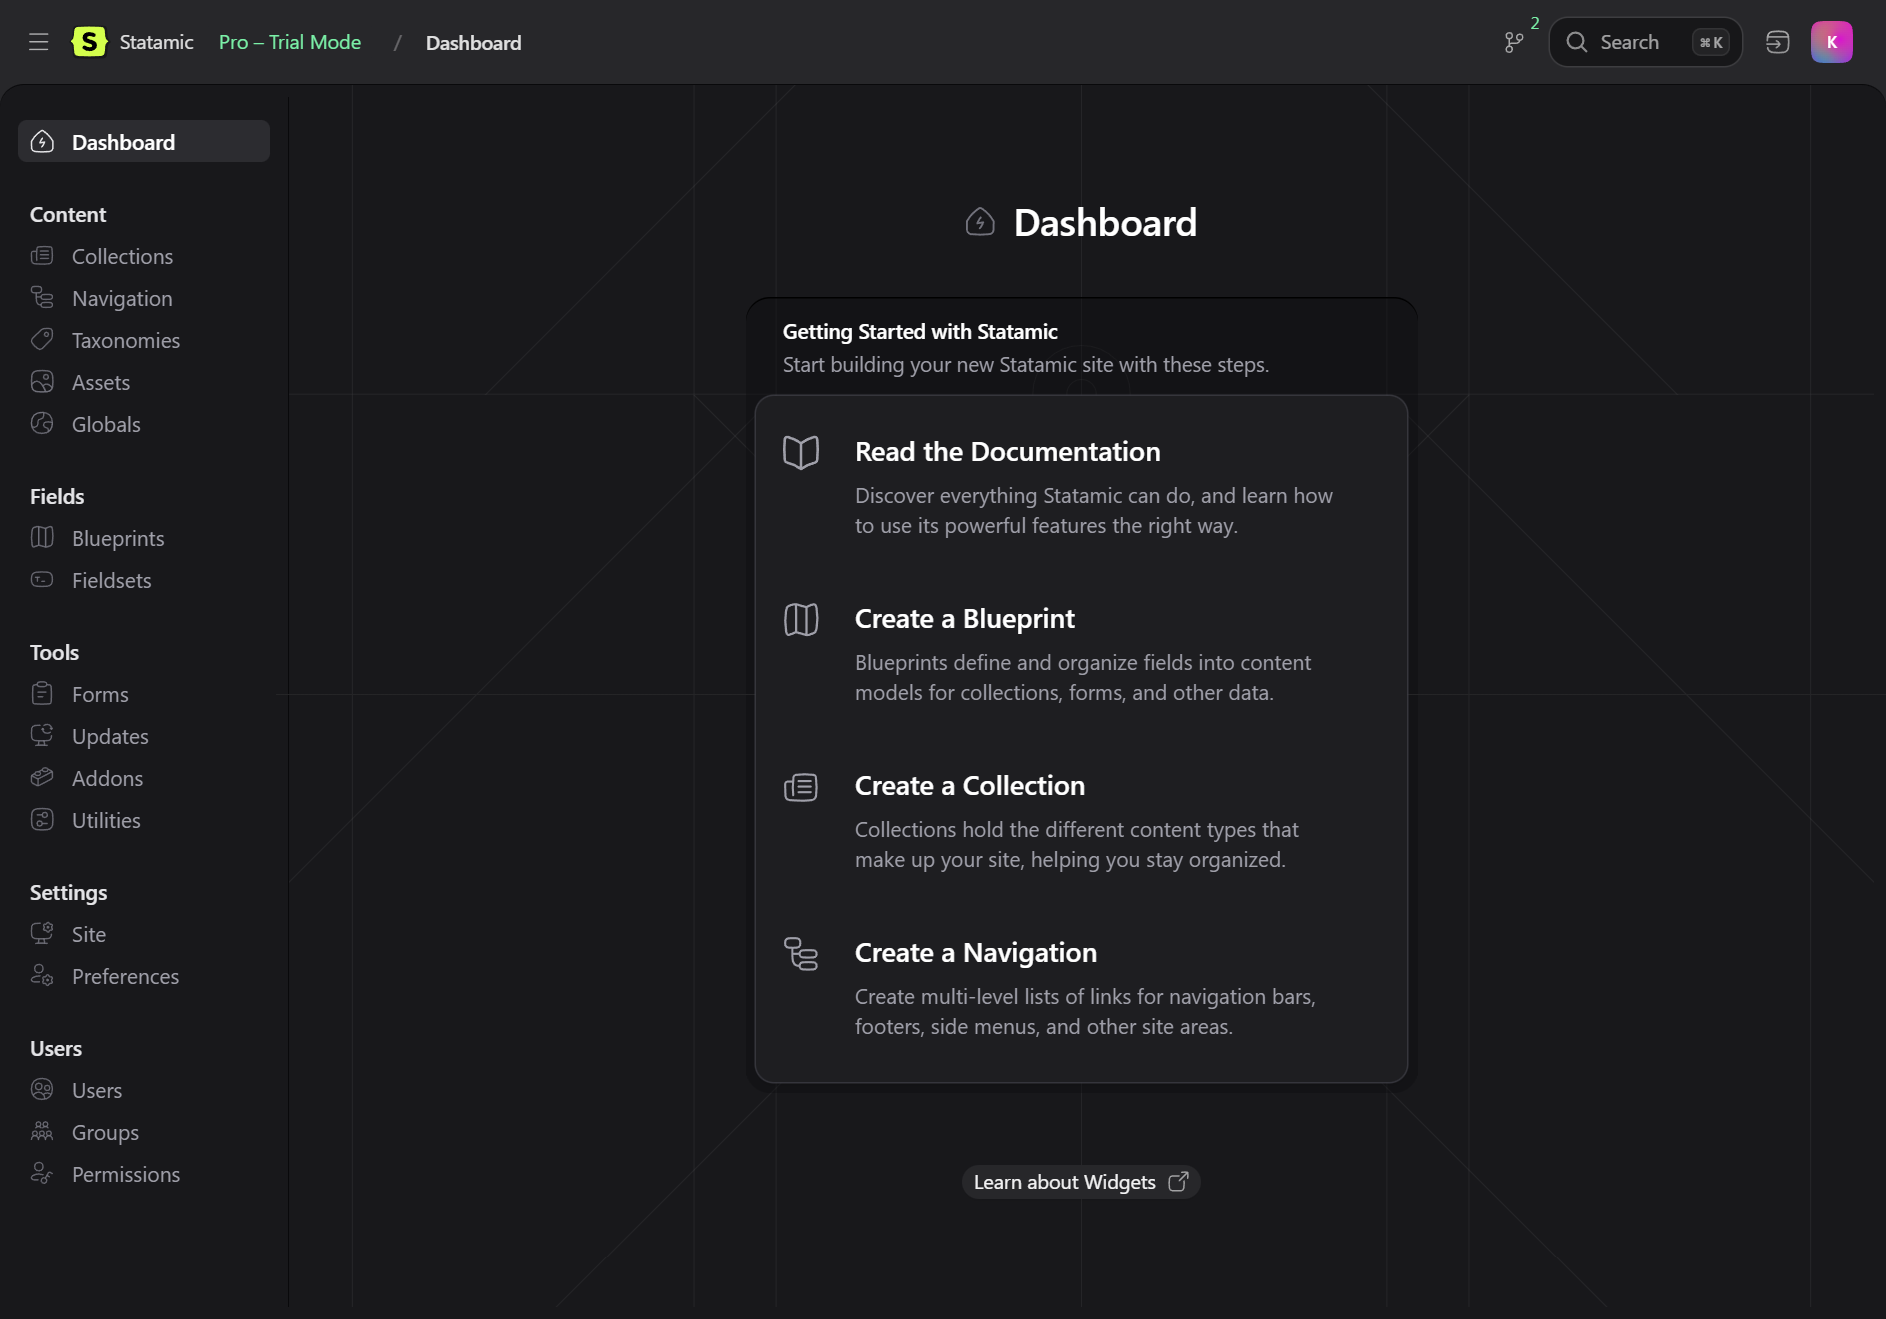Click the Addons sidebar icon

[42, 778]
